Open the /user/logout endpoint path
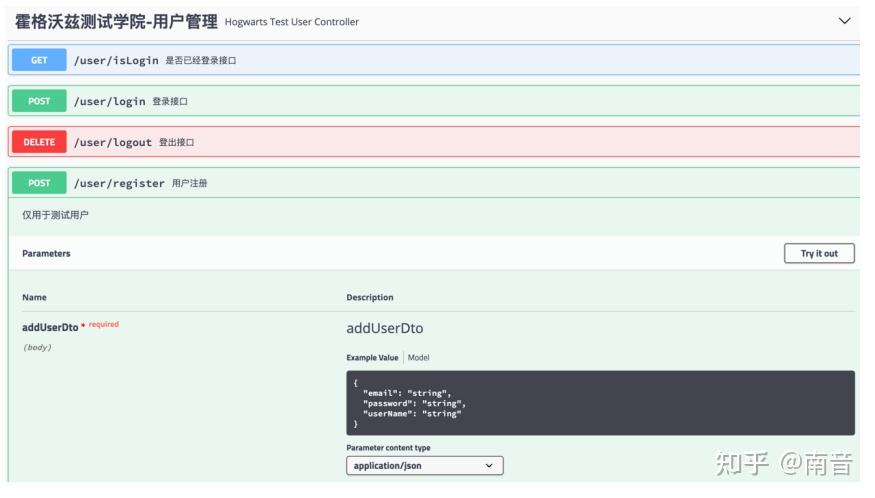Screen dimensions: 875x498 (x=113, y=142)
